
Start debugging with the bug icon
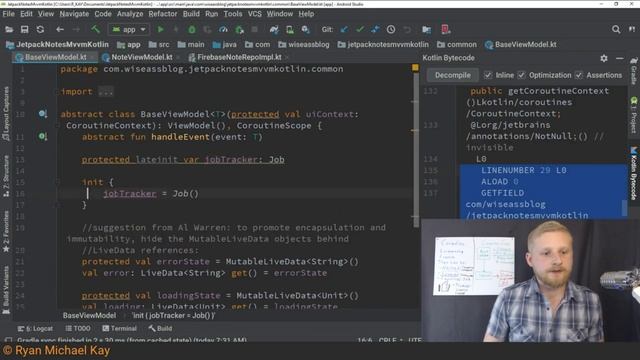point(192,29)
